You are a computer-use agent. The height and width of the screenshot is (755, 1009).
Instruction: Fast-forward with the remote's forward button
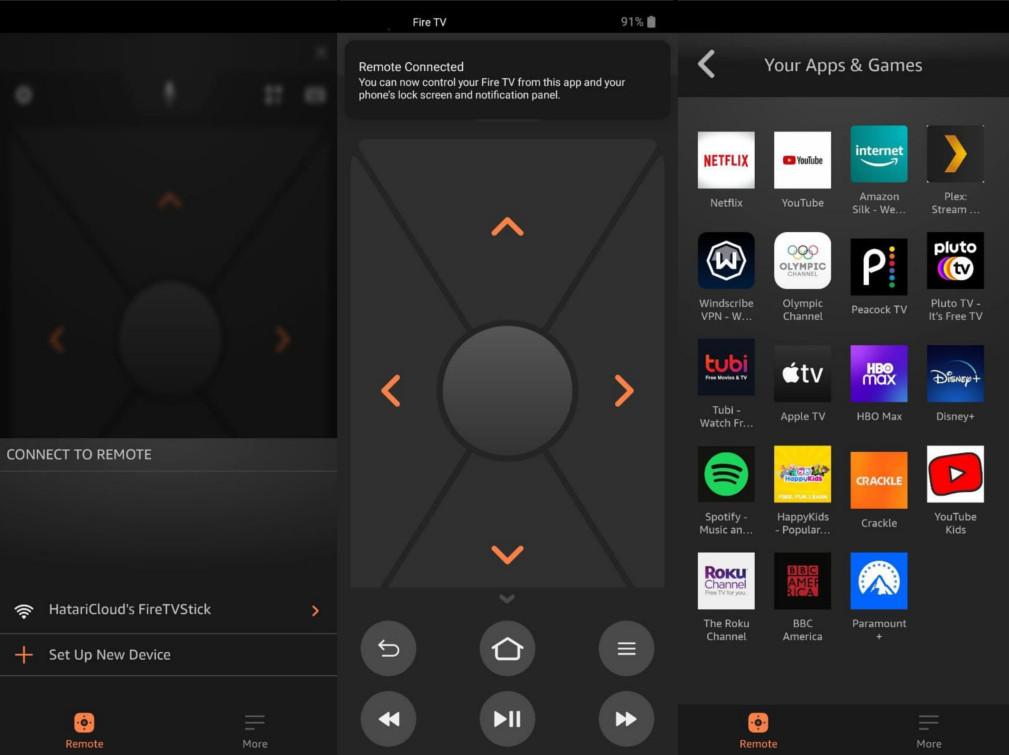tap(626, 719)
